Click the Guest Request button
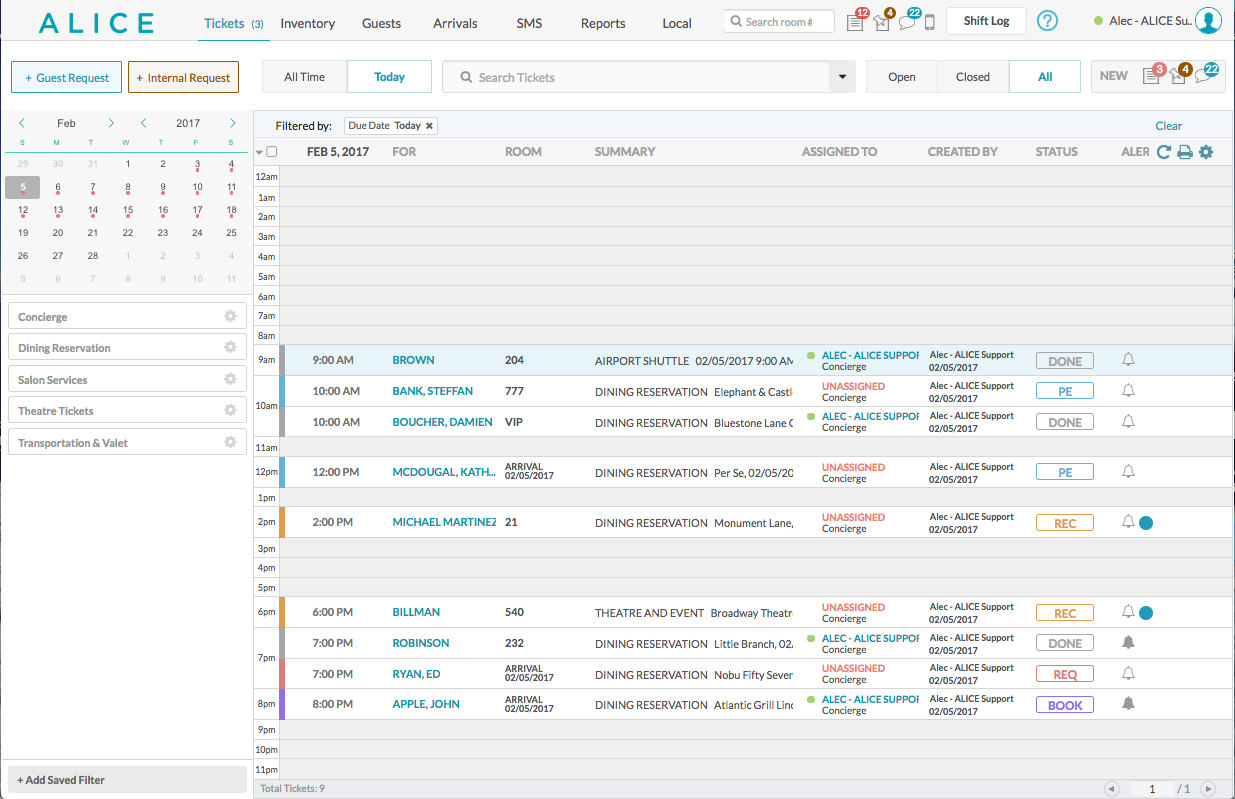 [x=67, y=77]
